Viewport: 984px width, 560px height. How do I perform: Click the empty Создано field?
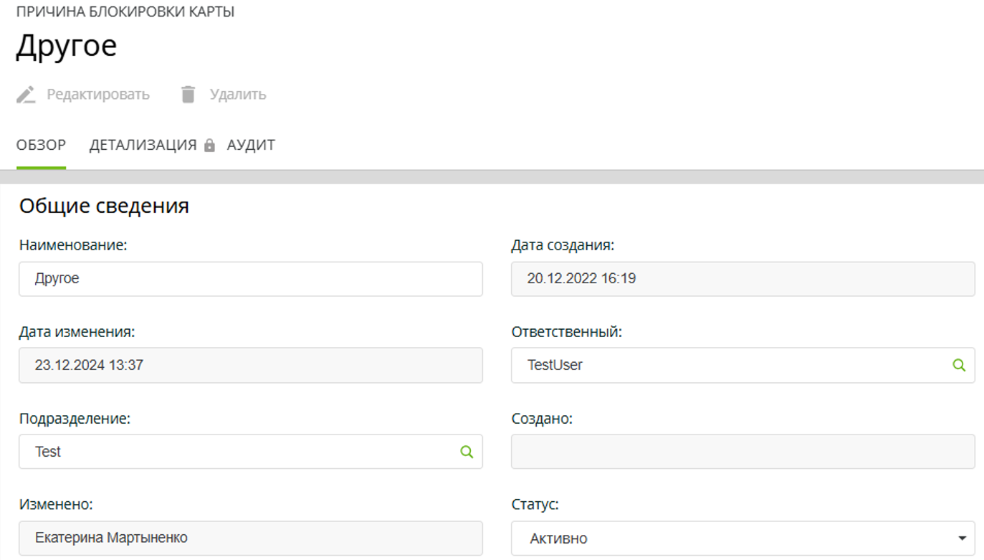pyautogui.click(x=742, y=452)
